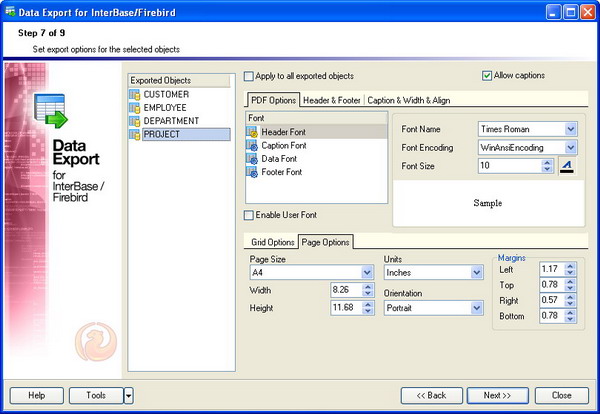Open the Font Encoding dropdown
Image resolution: width=600 pixels, height=414 pixels.
tap(571, 147)
